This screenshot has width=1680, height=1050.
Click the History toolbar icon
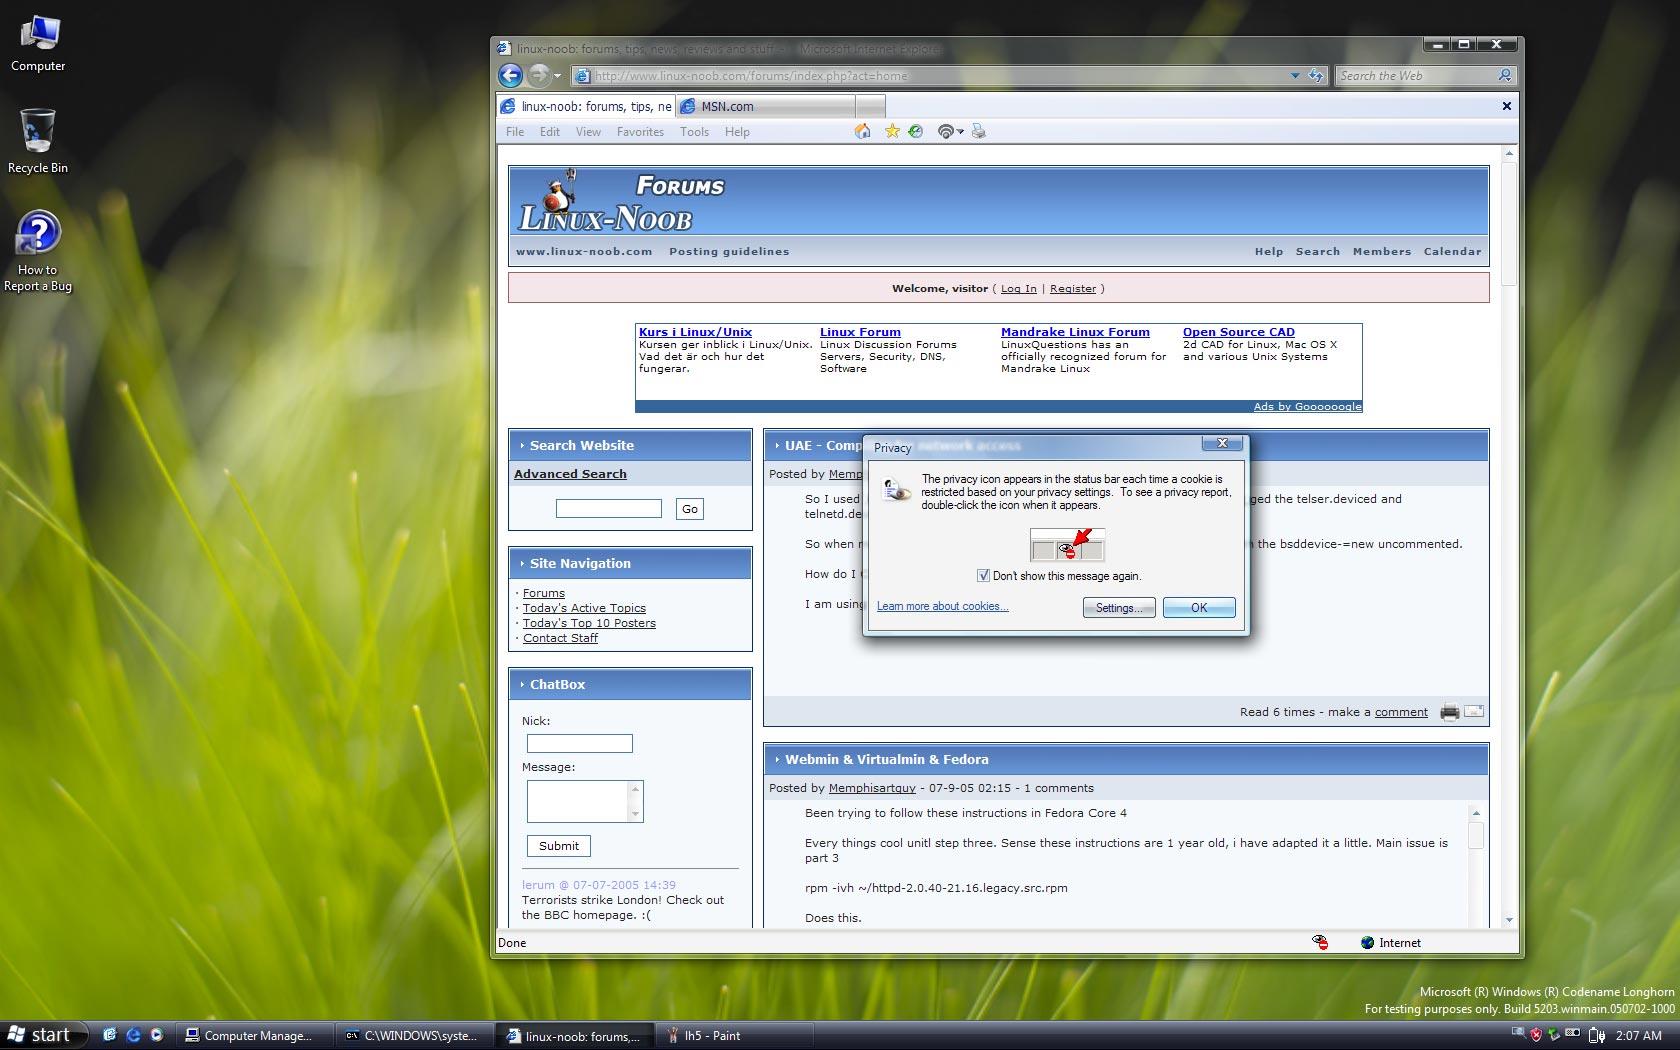[915, 131]
